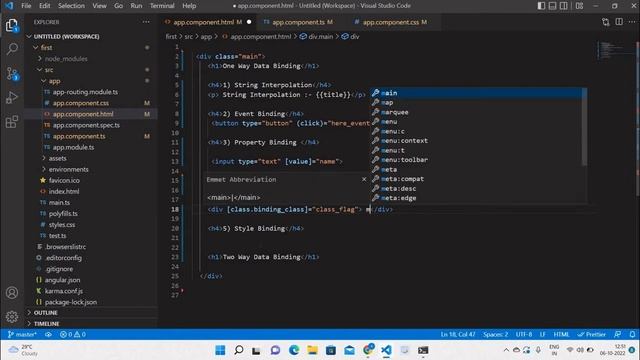Click the master branch in status bar
Image resolution: width=640 pixels, height=360 pixels.
[x=22, y=334]
